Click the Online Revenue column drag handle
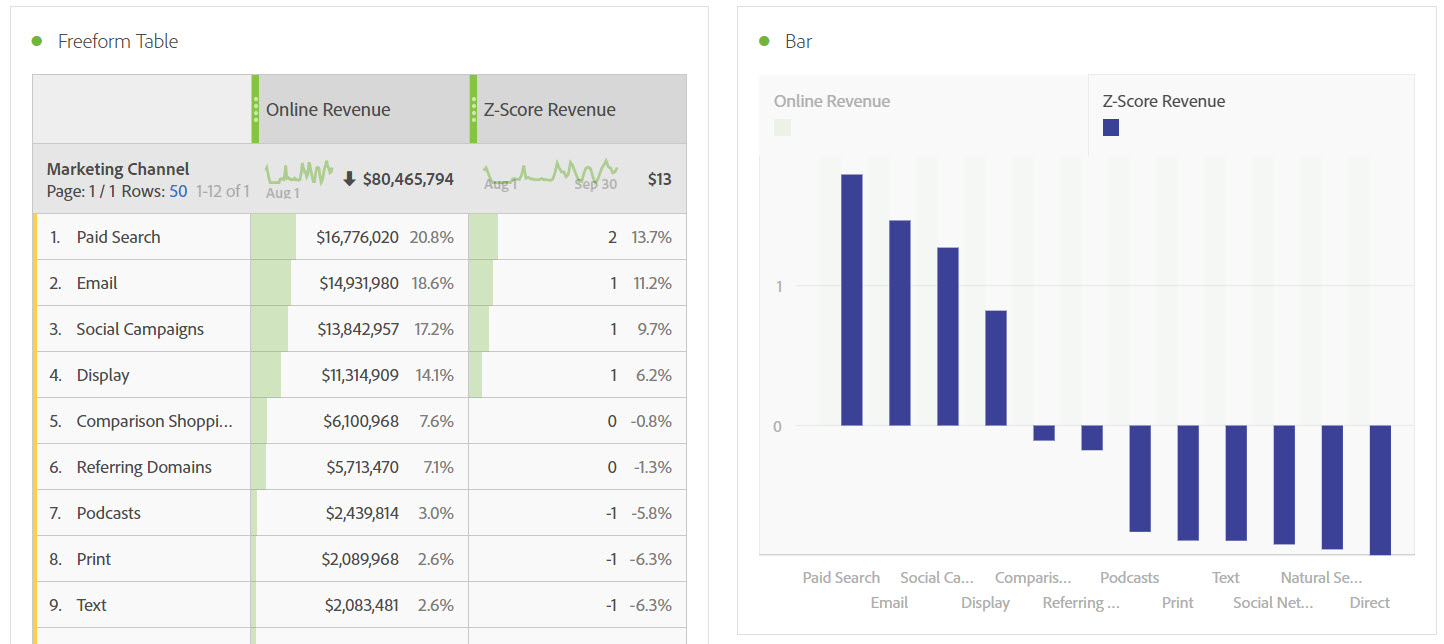The width and height of the screenshot is (1444, 644). (256, 109)
